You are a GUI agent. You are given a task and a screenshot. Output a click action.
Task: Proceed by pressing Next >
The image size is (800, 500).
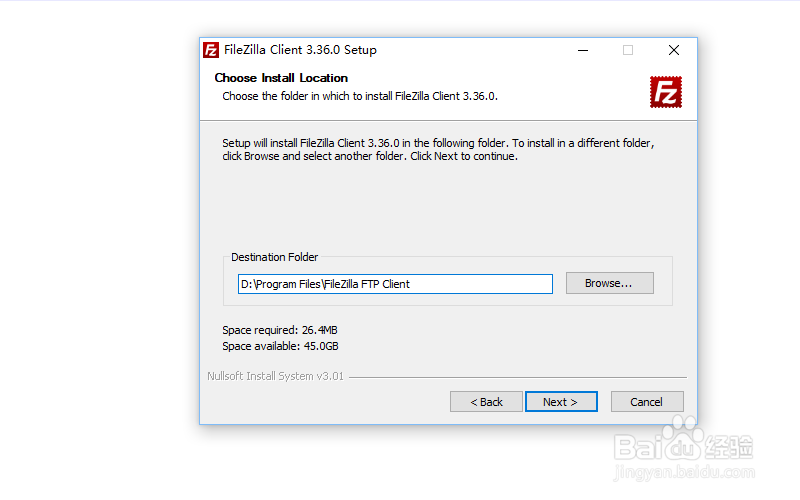tap(561, 402)
